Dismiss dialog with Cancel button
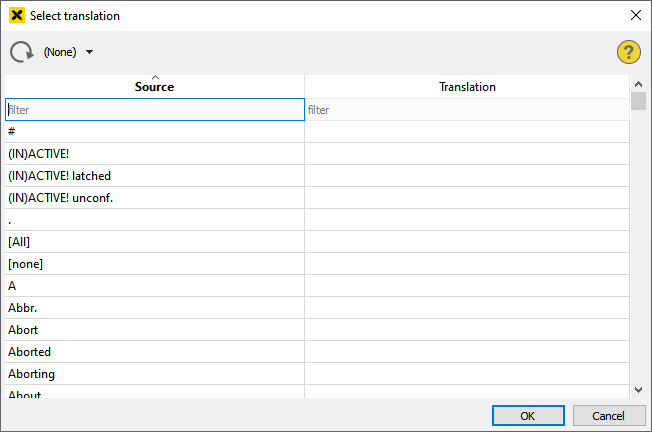The width and height of the screenshot is (652, 432). [609, 416]
